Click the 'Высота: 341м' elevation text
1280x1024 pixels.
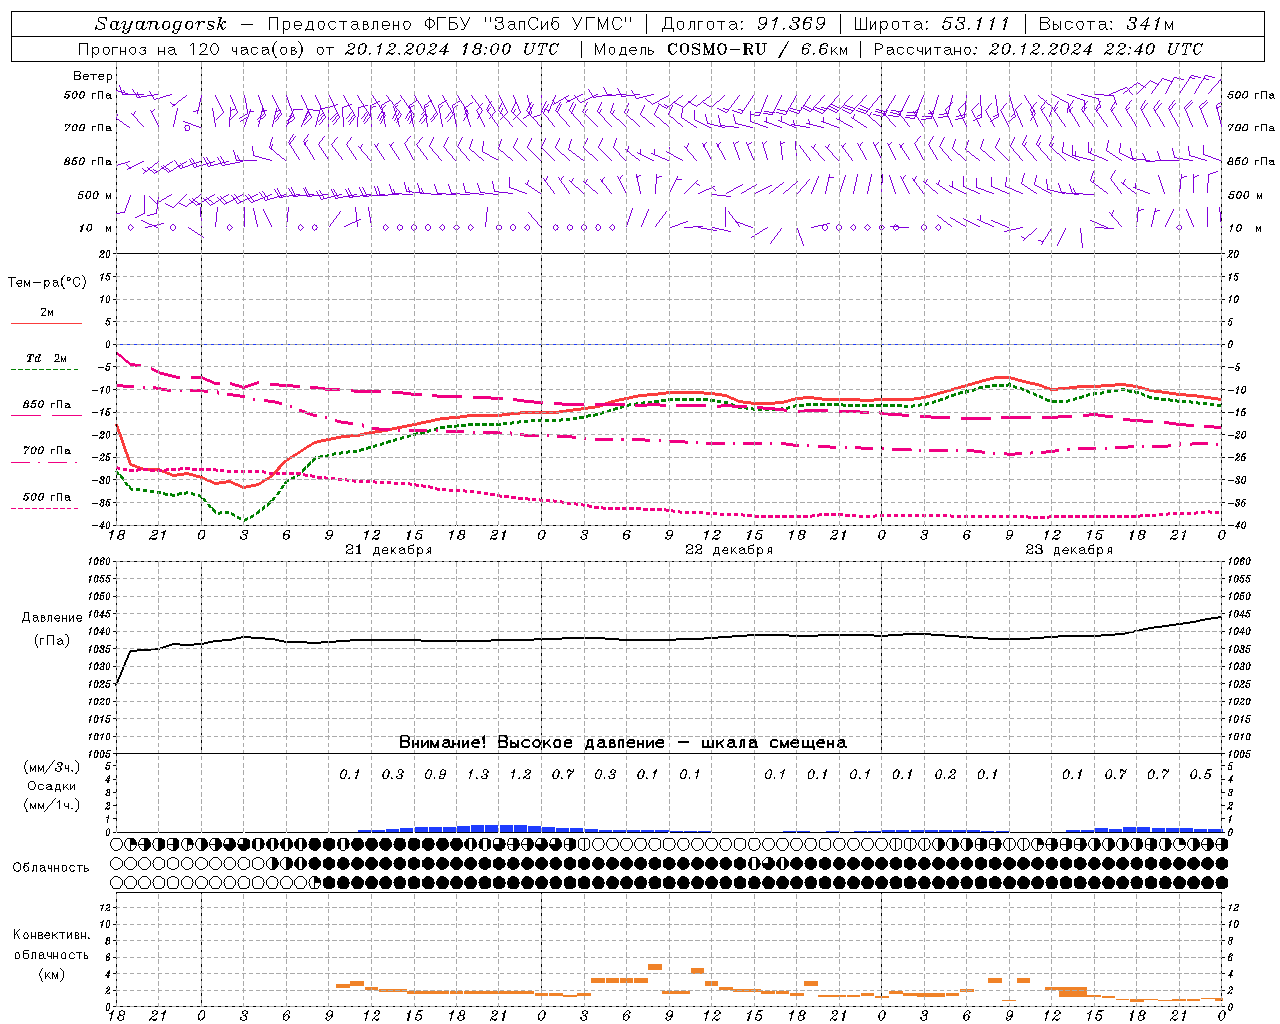1106,24
